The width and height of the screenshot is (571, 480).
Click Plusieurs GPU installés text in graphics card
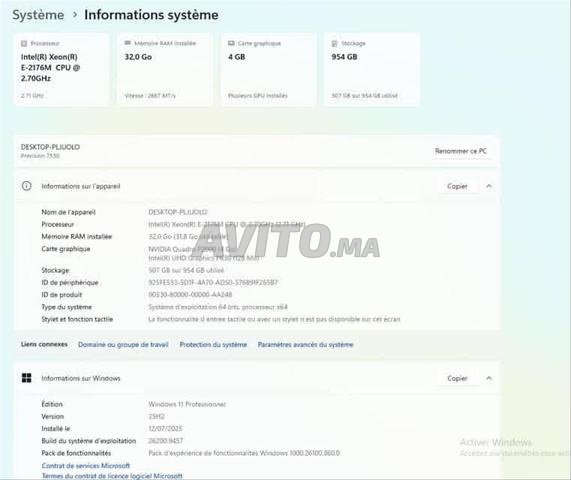pyautogui.click(x=257, y=96)
